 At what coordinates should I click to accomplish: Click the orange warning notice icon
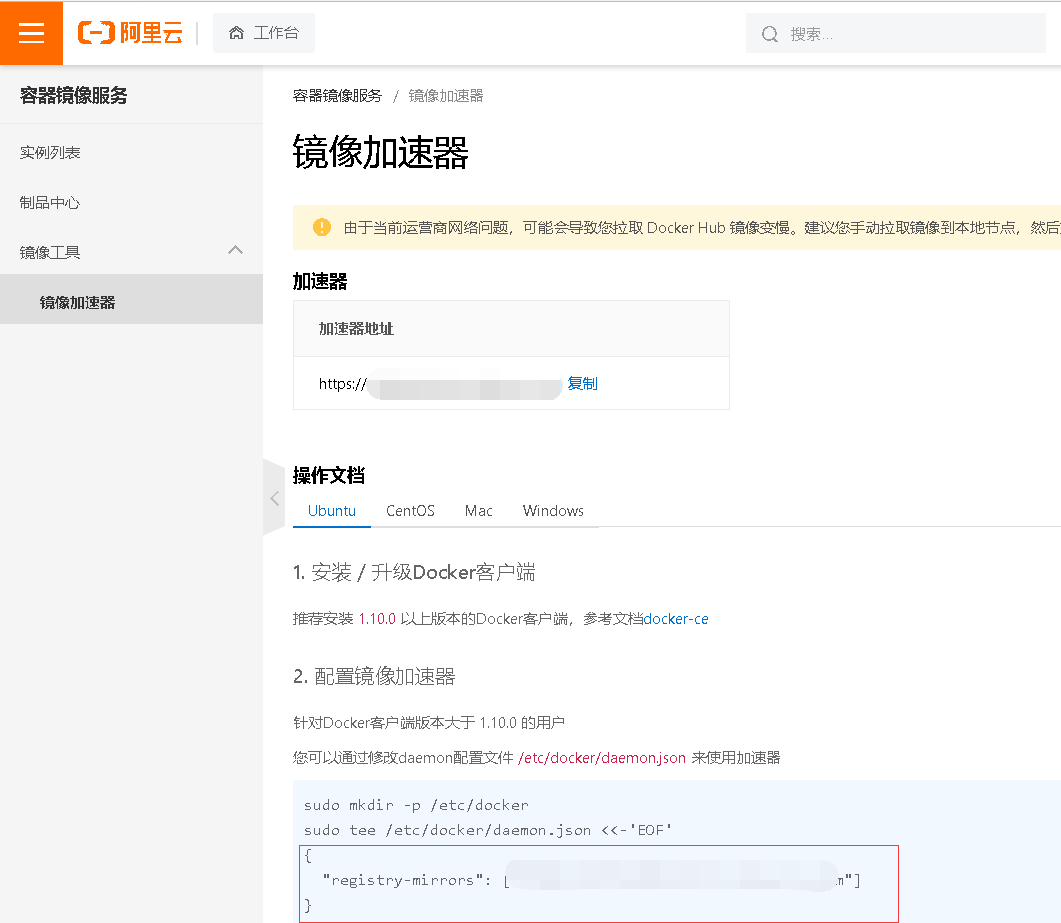(322, 227)
